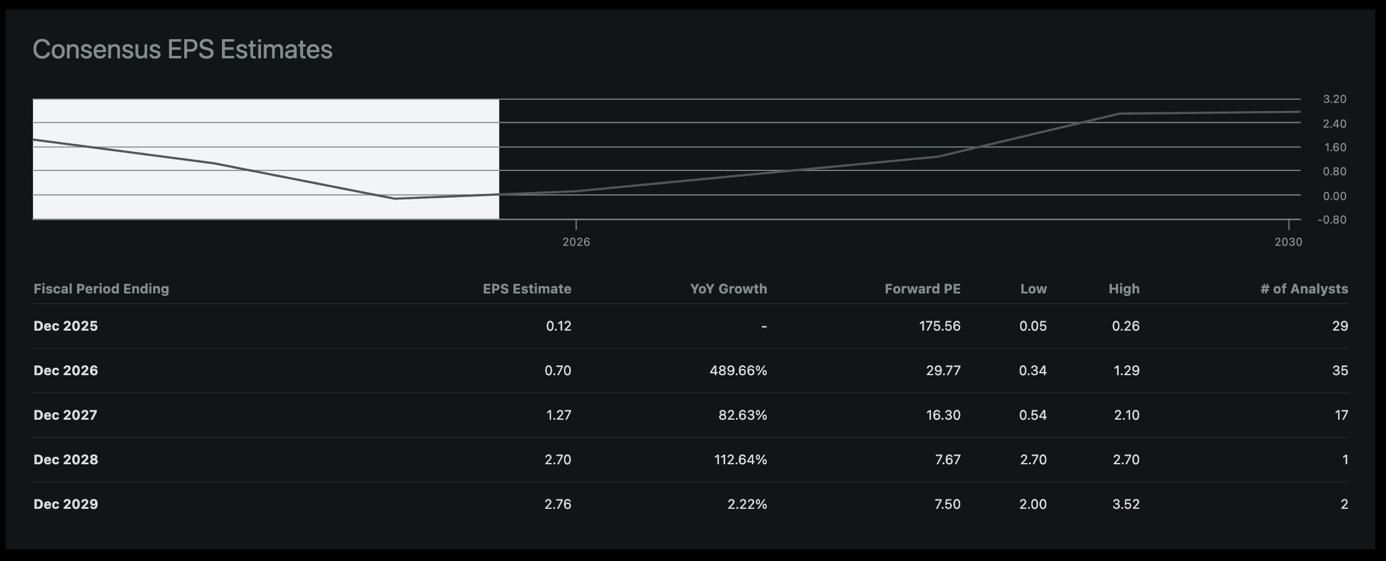1386x561 pixels.
Task: Sort by the EPS Estimate column header
Action: (x=527, y=289)
